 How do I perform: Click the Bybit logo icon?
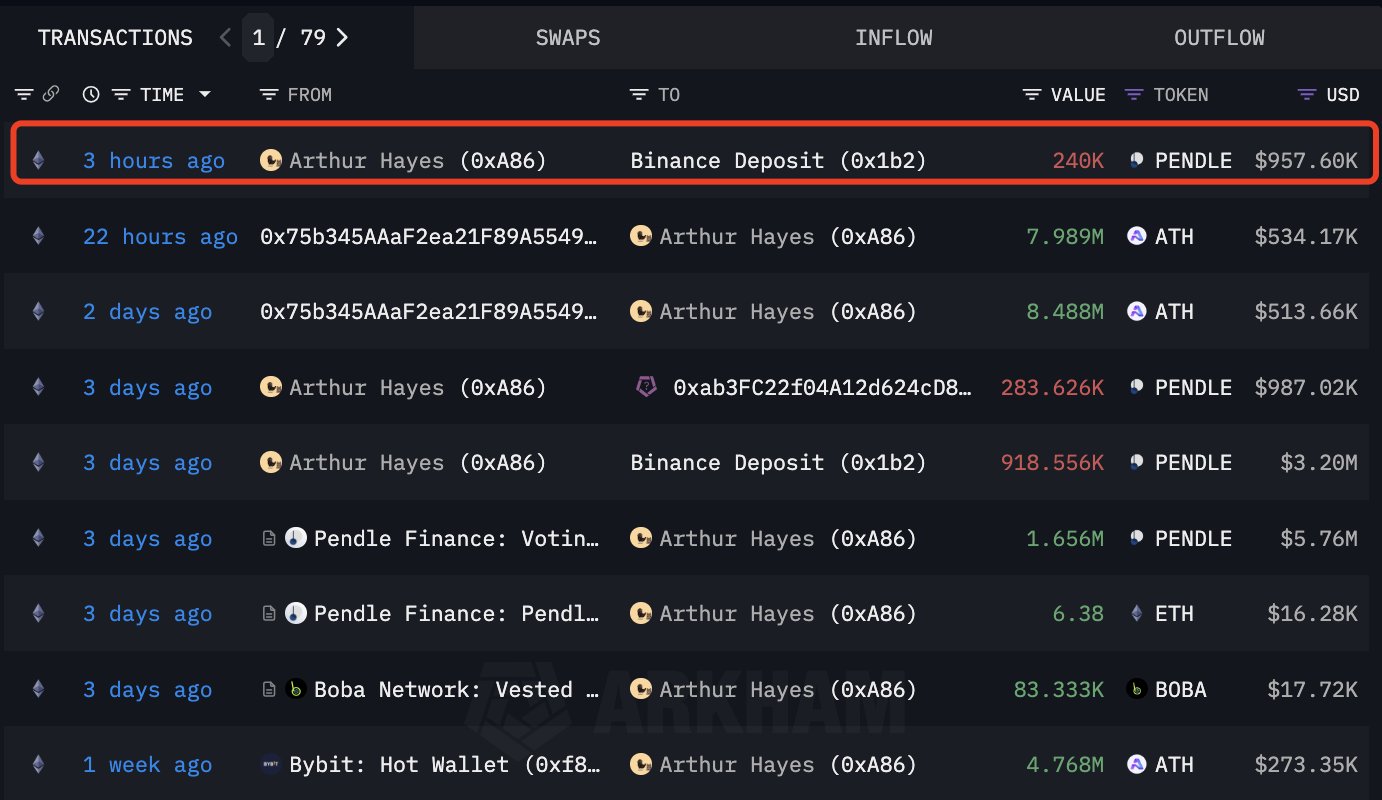click(x=270, y=764)
